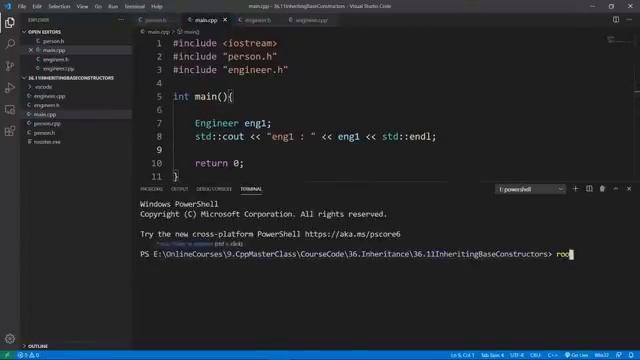Image resolution: width=640 pixels, height=360 pixels.
Task: Split the terminal panel
Action: [x=589, y=189]
